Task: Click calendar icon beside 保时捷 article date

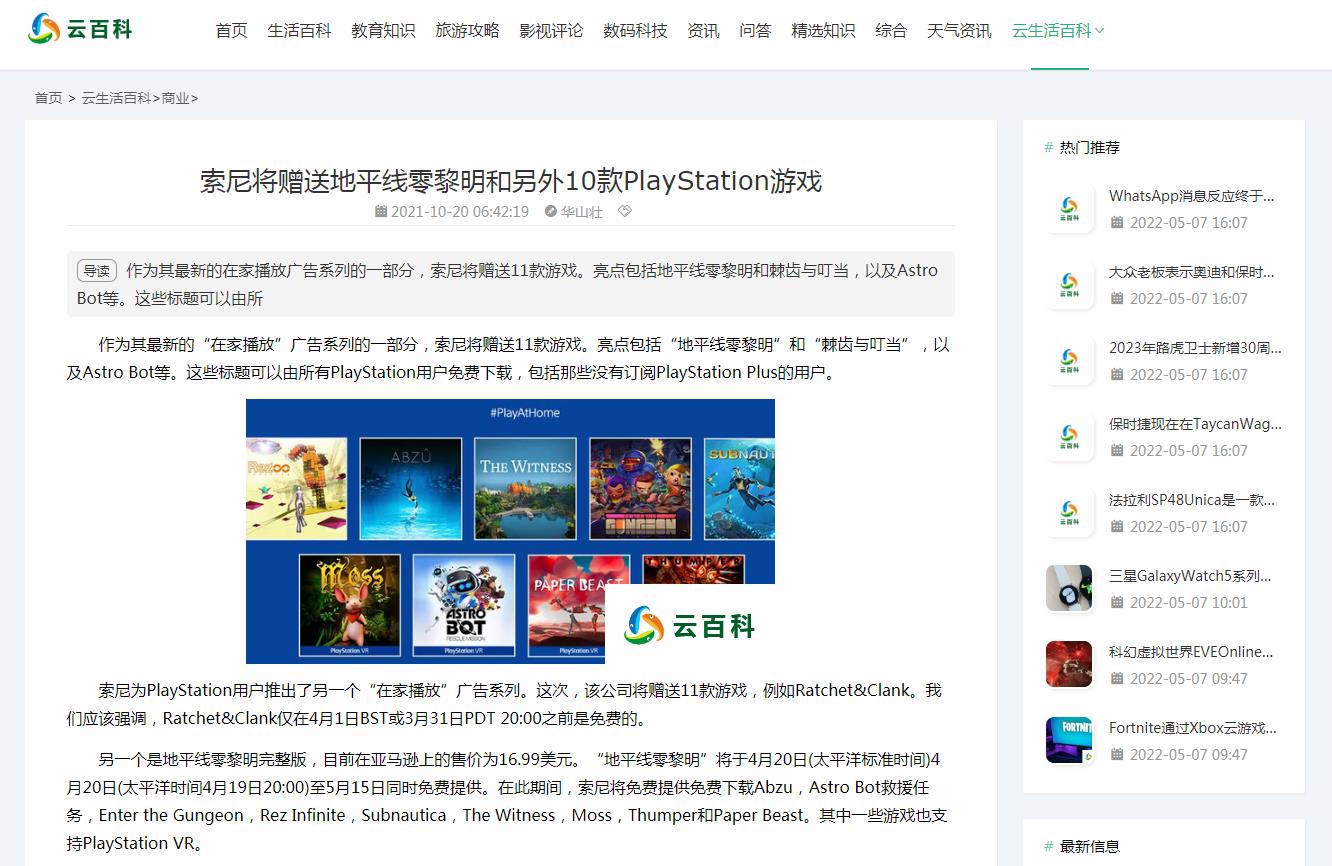Action: coord(1117,450)
